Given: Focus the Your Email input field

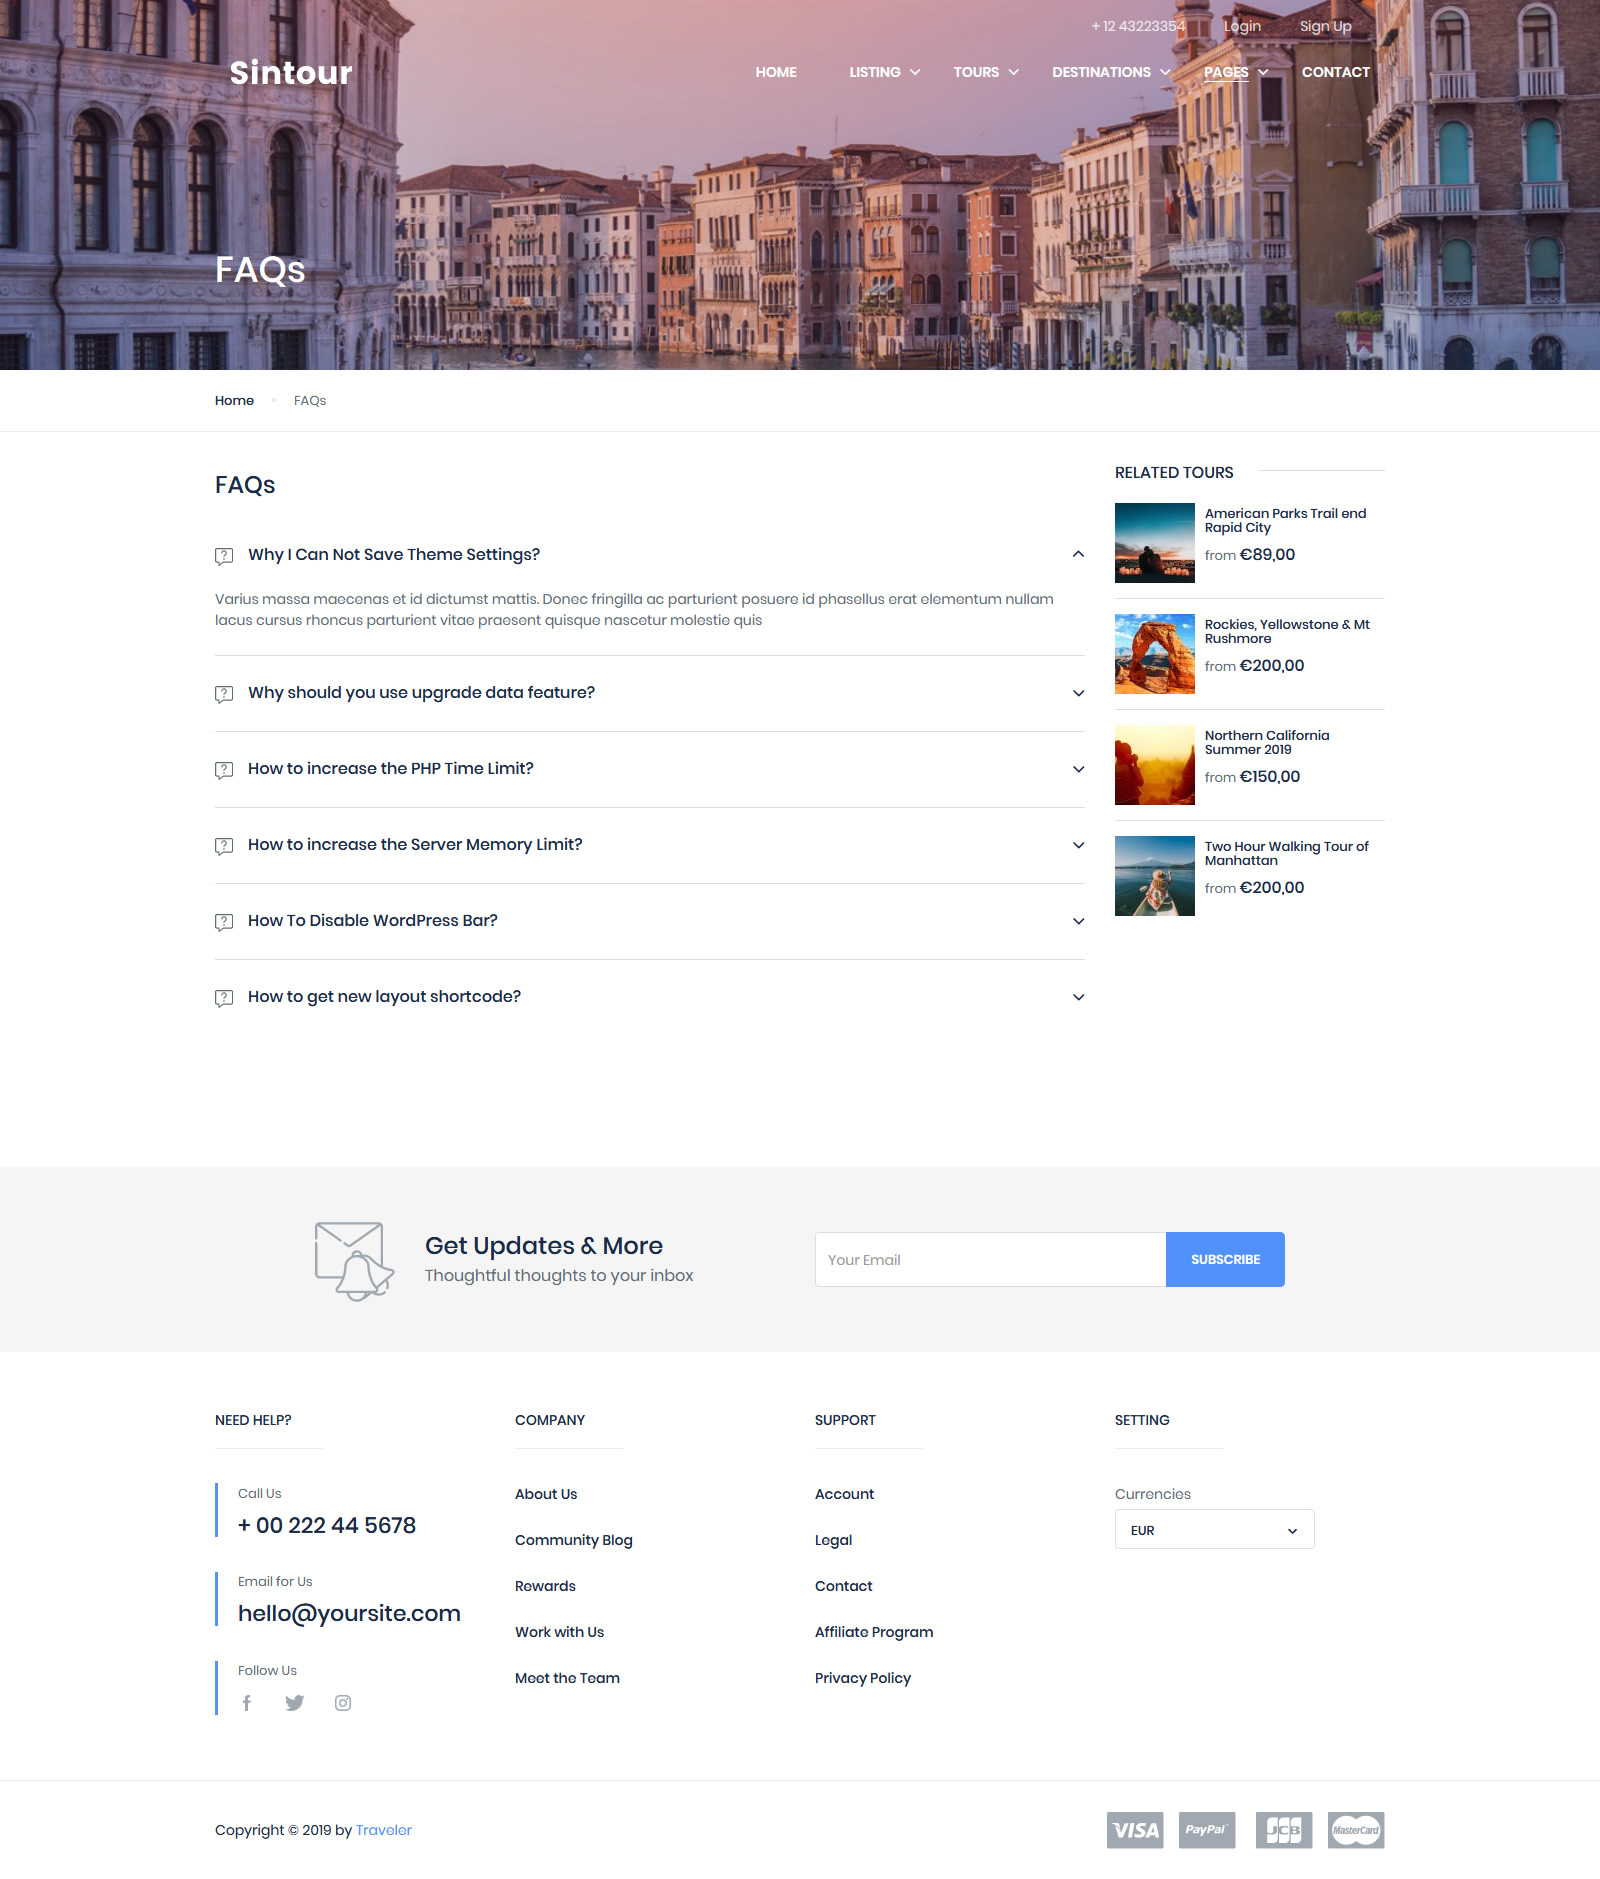Looking at the screenshot, I should (990, 1259).
